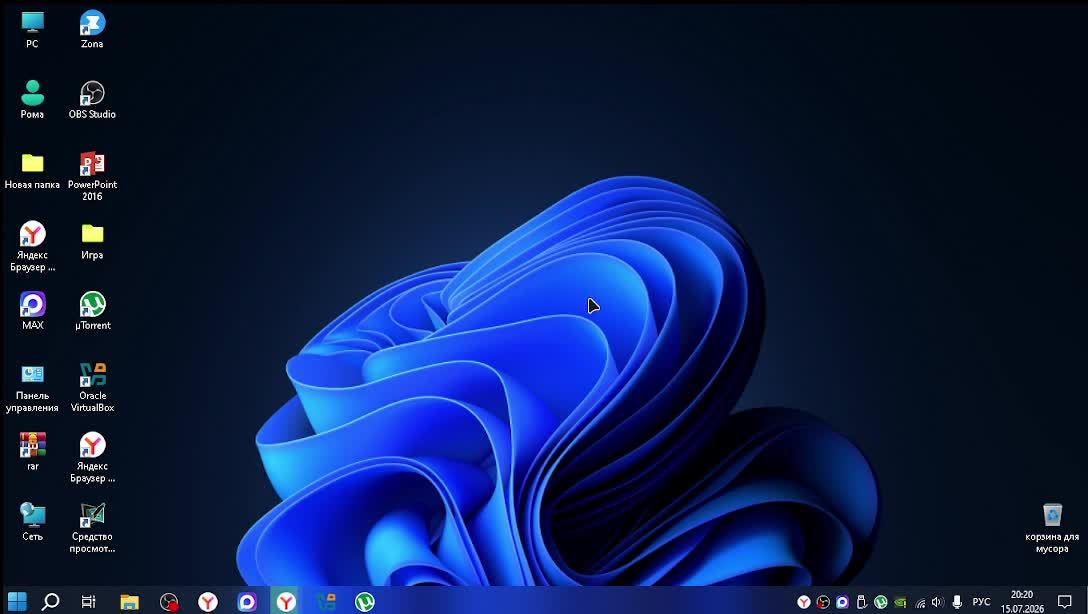Open Safely Remove Hardware USB tray icon
Image resolution: width=1088 pixels, height=614 pixels.
(862, 602)
